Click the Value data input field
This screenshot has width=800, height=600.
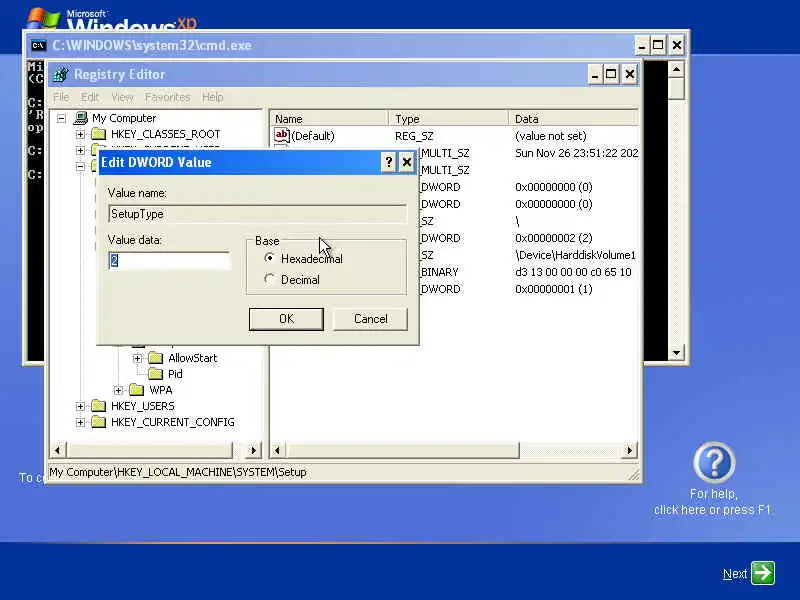(169, 261)
